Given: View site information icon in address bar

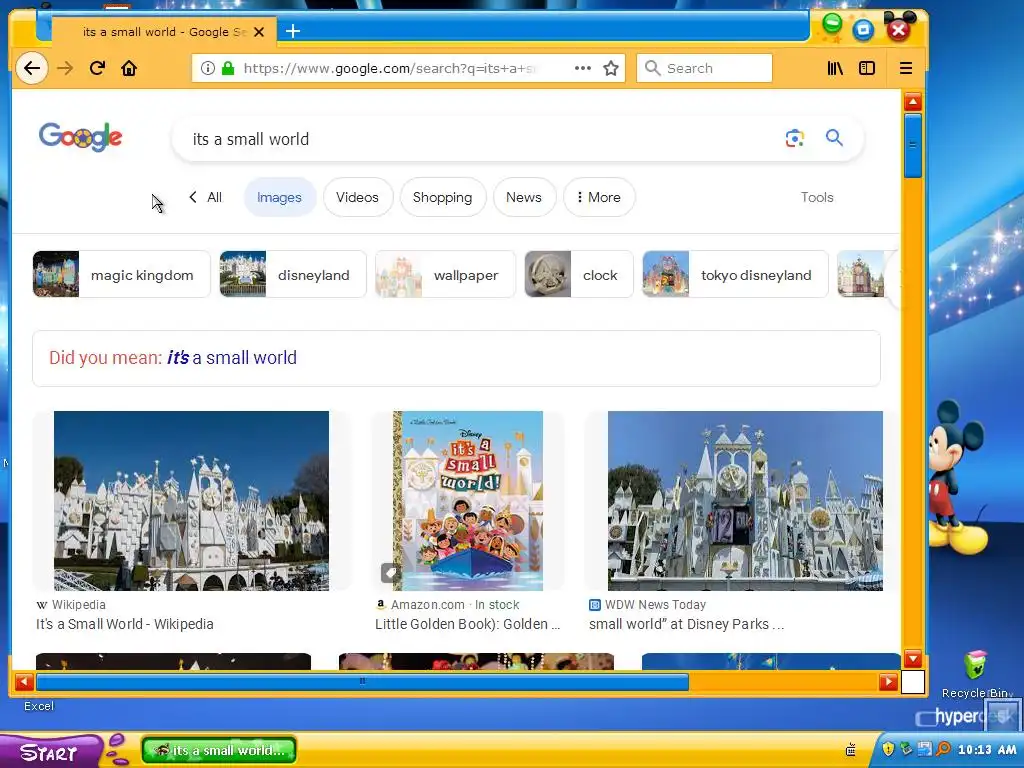Looking at the screenshot, I should (208, 68).
